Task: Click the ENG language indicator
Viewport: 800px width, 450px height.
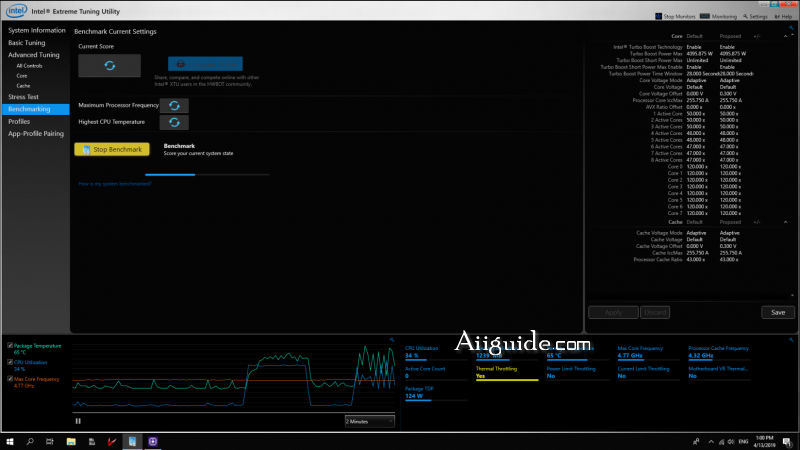Action: tap(743, 442)
